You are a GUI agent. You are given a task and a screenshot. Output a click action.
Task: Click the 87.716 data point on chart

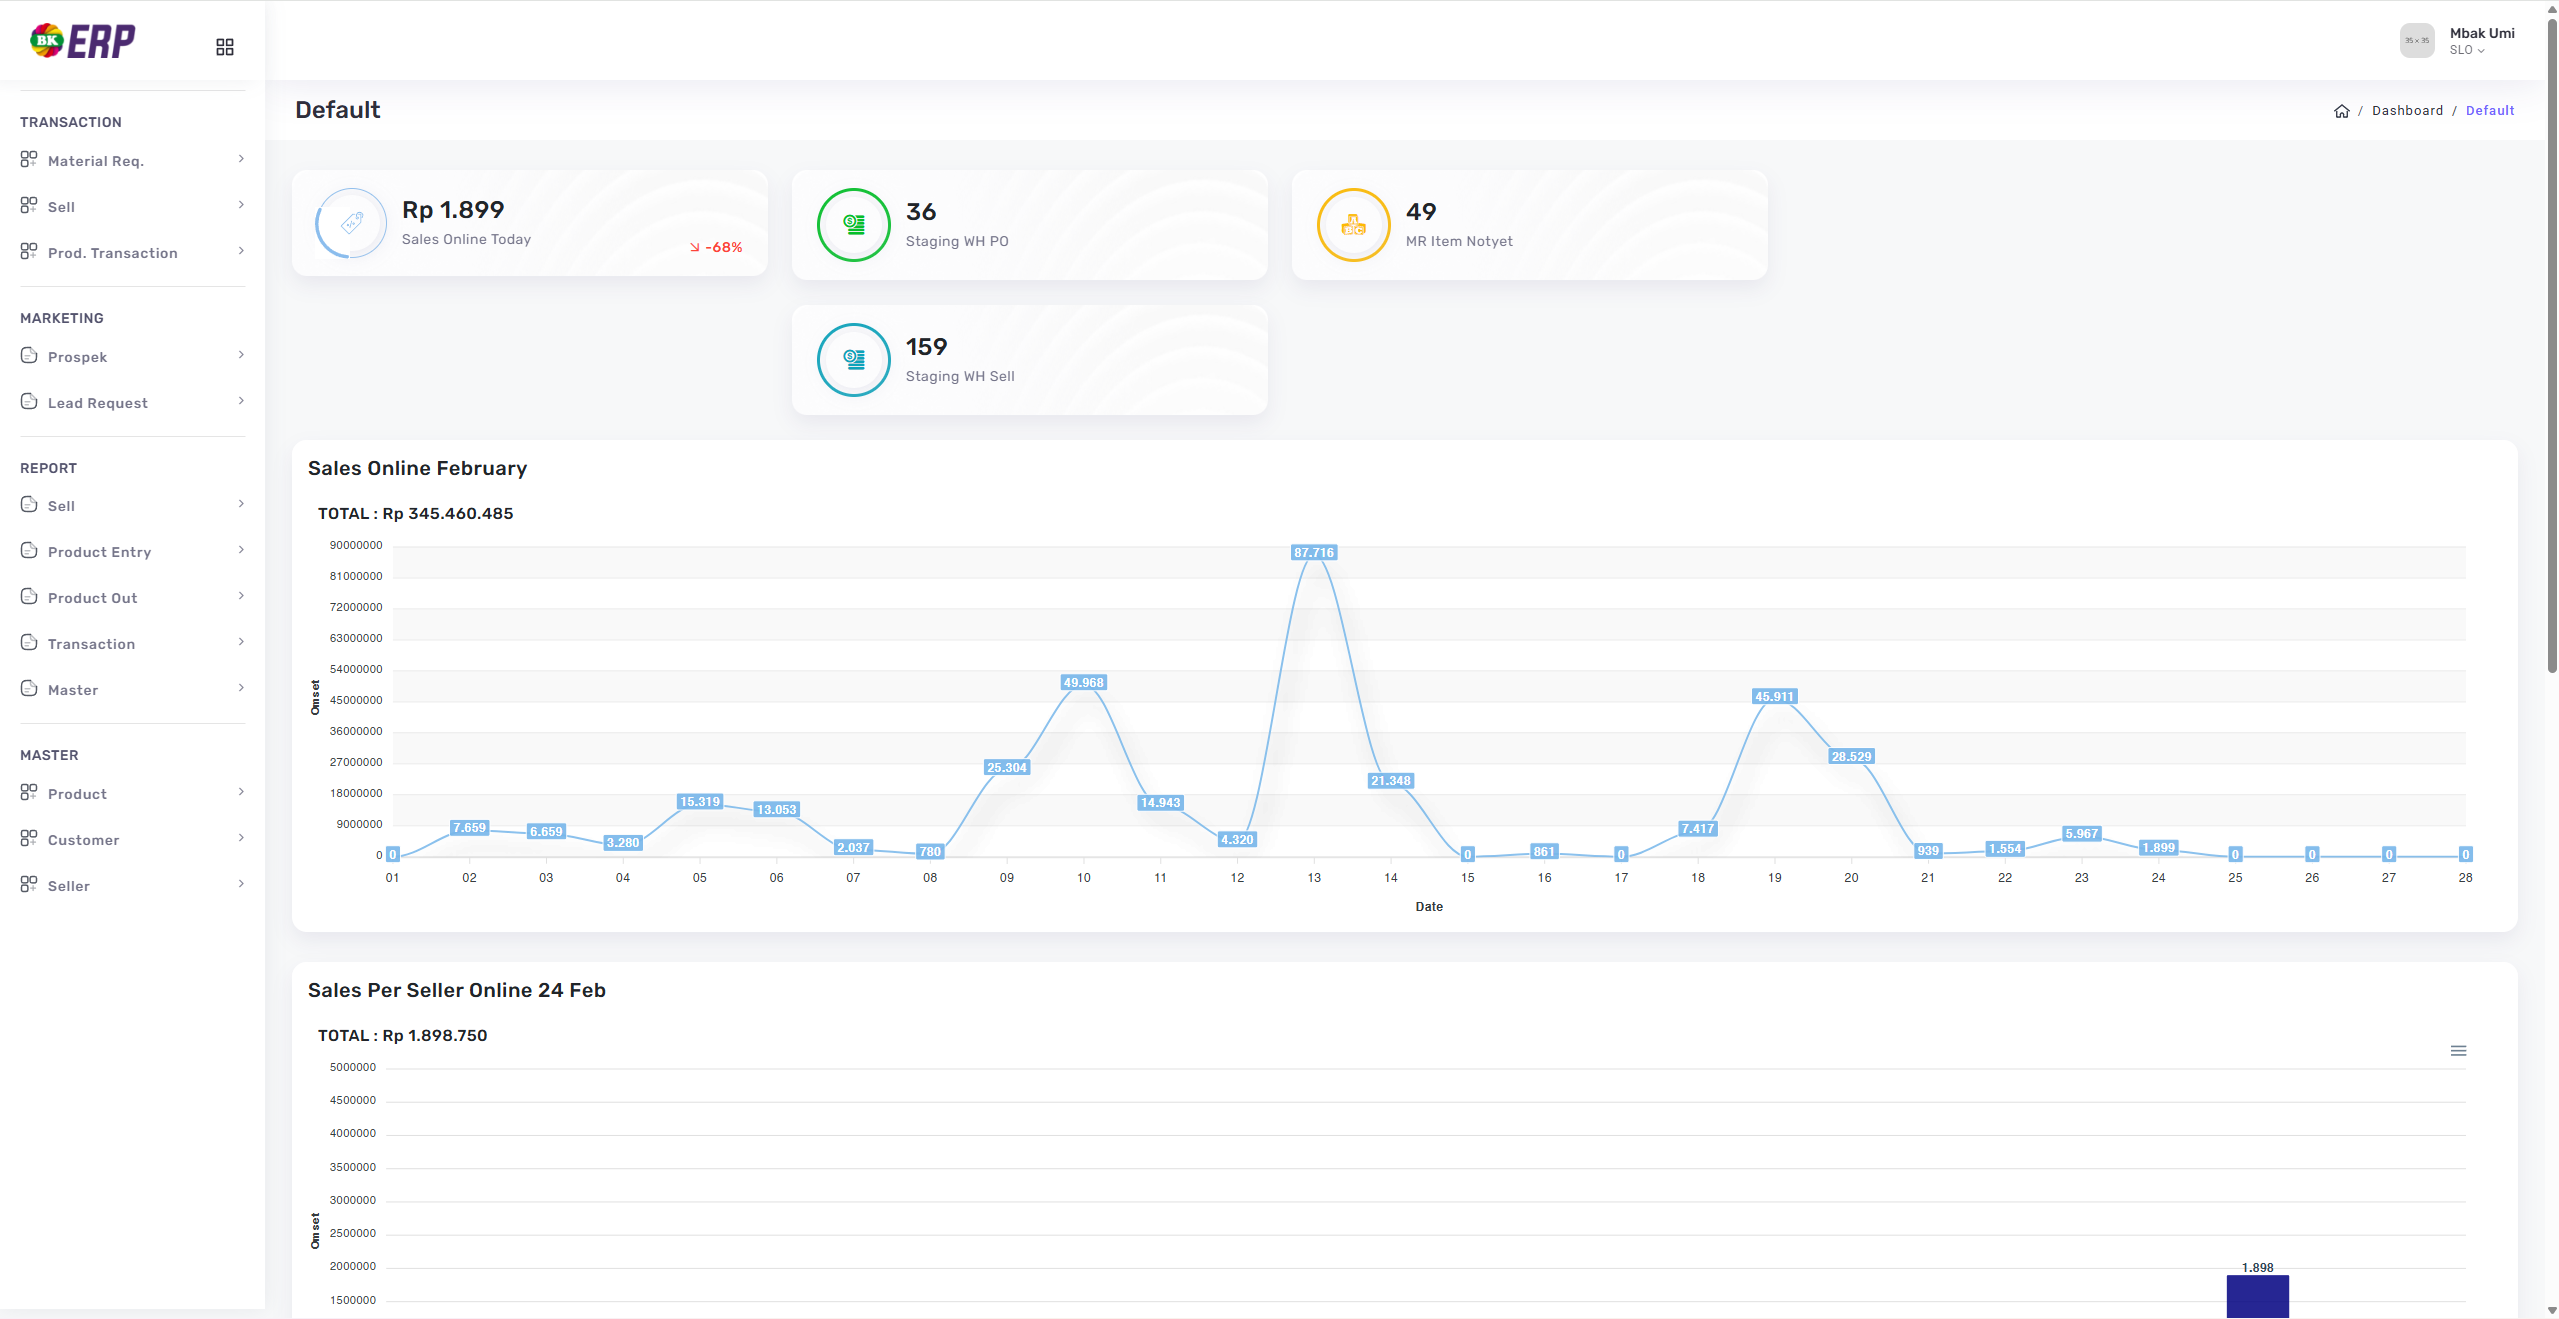[x=1313, y=553]
